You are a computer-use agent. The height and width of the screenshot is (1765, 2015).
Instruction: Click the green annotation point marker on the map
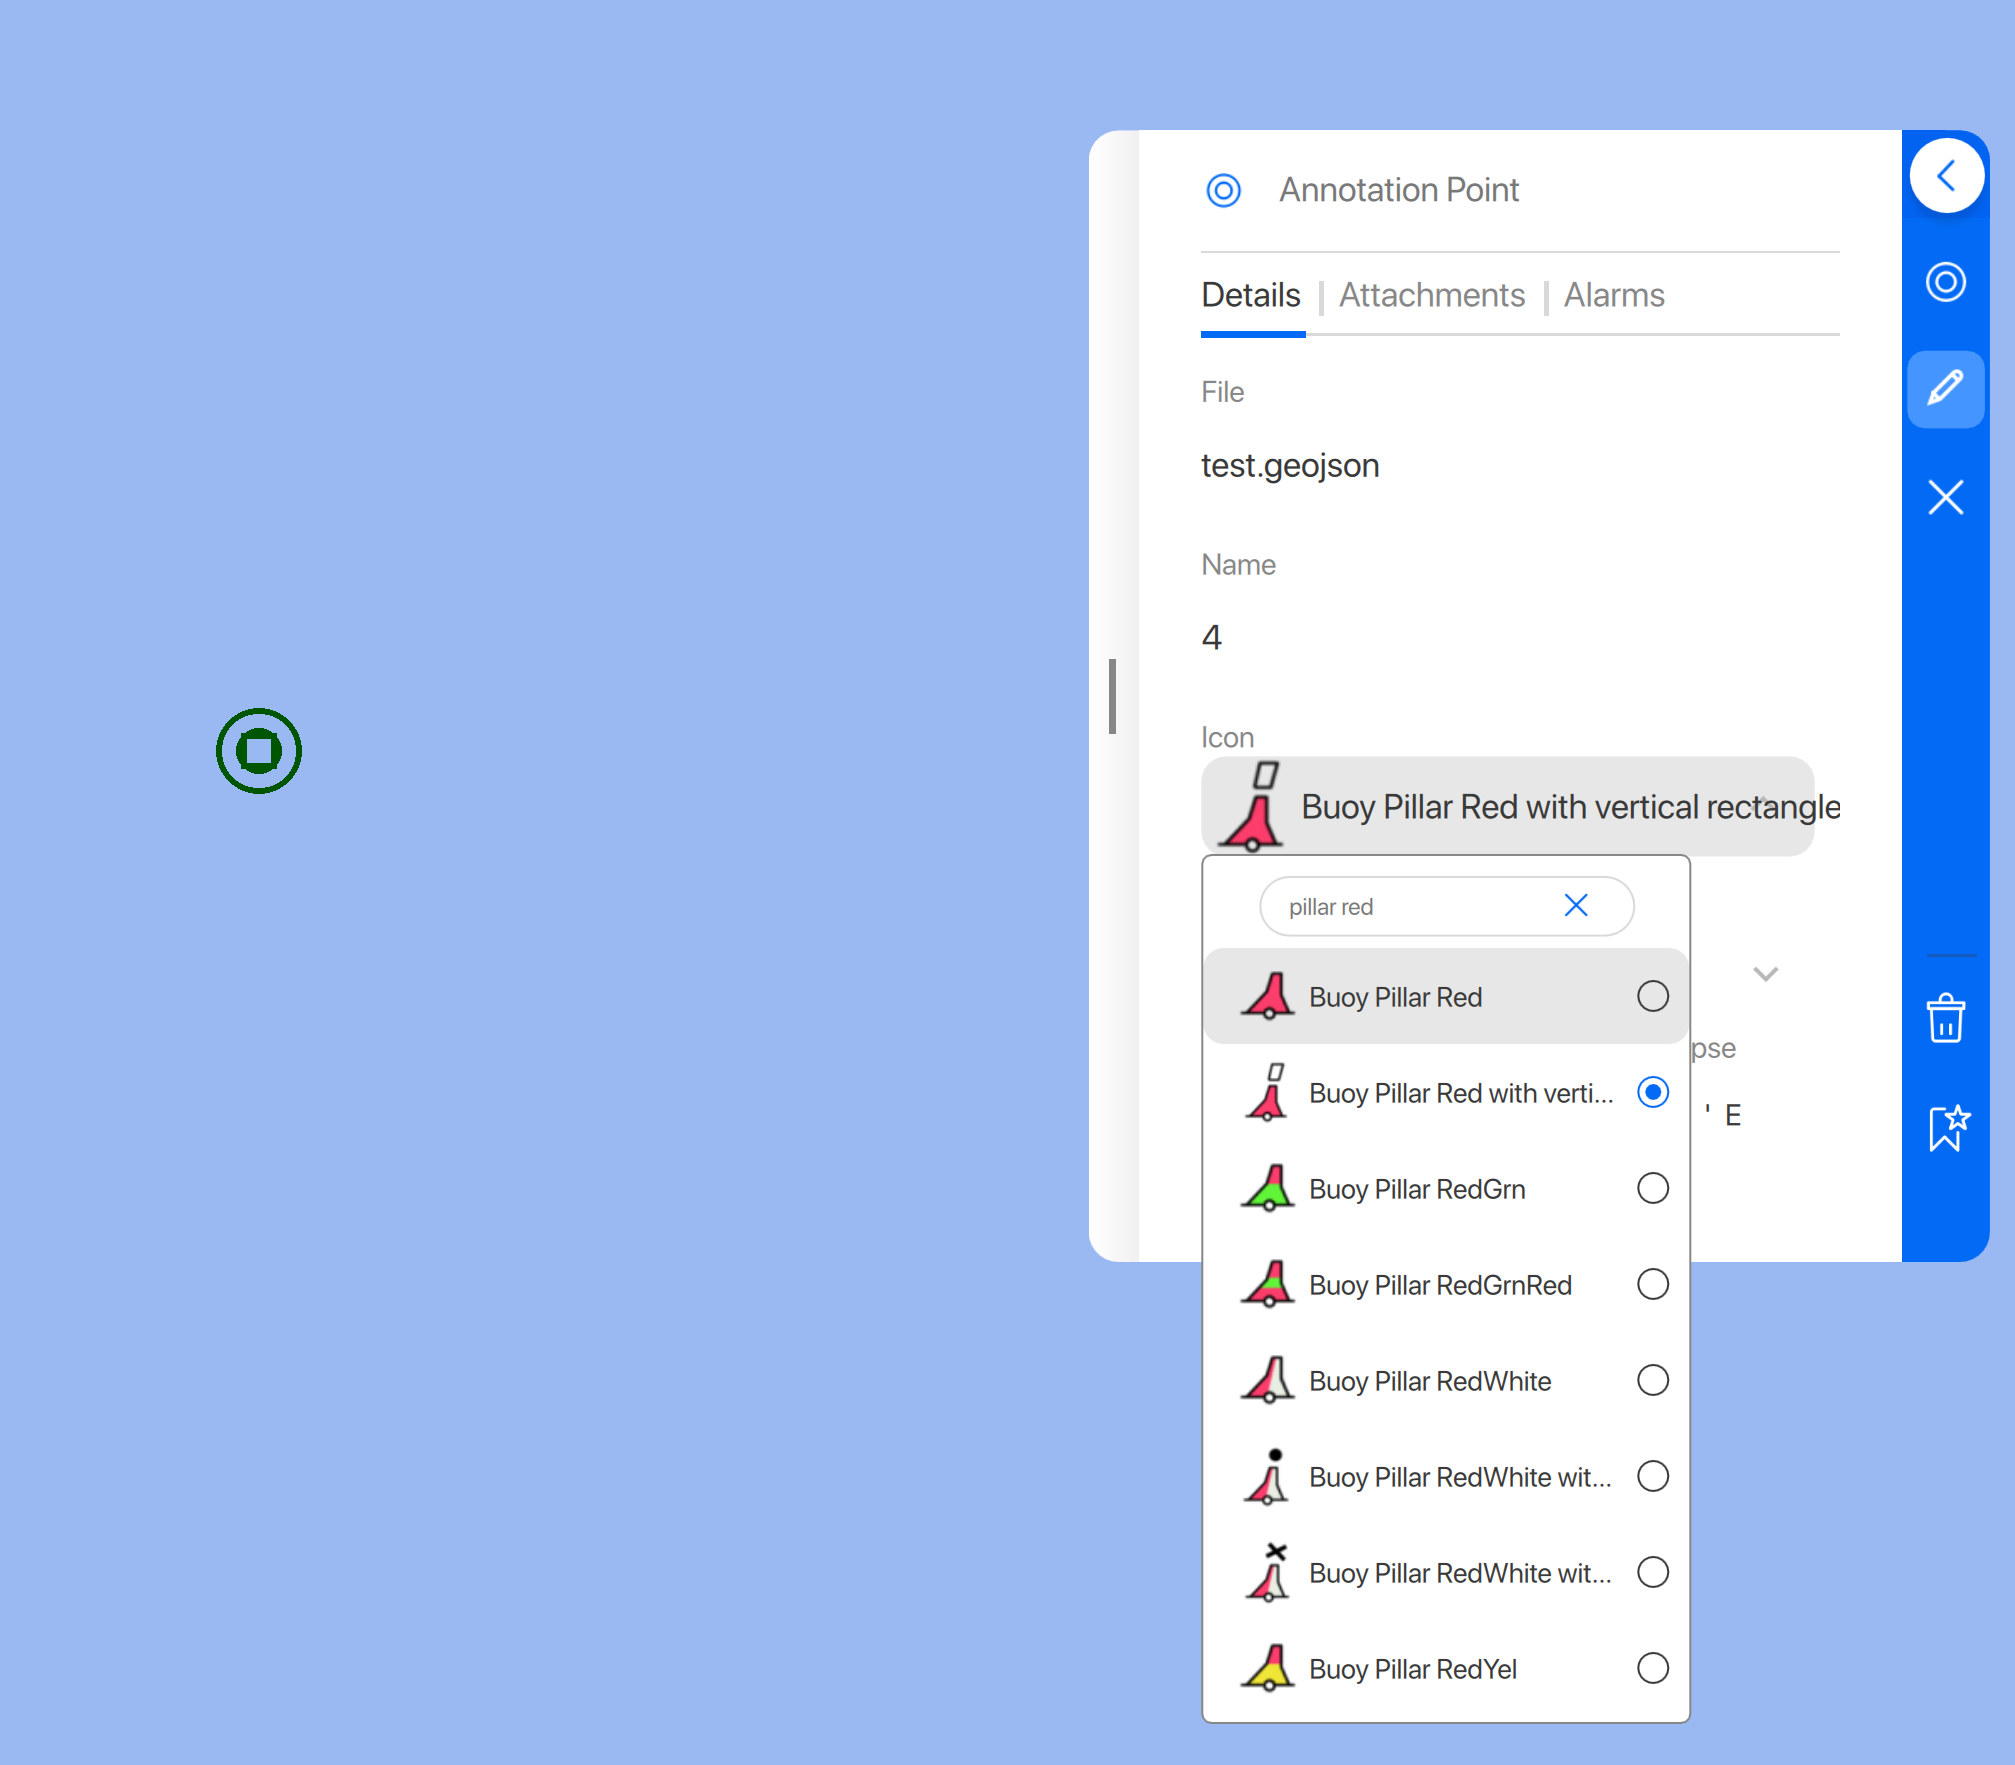coord(259,751)
